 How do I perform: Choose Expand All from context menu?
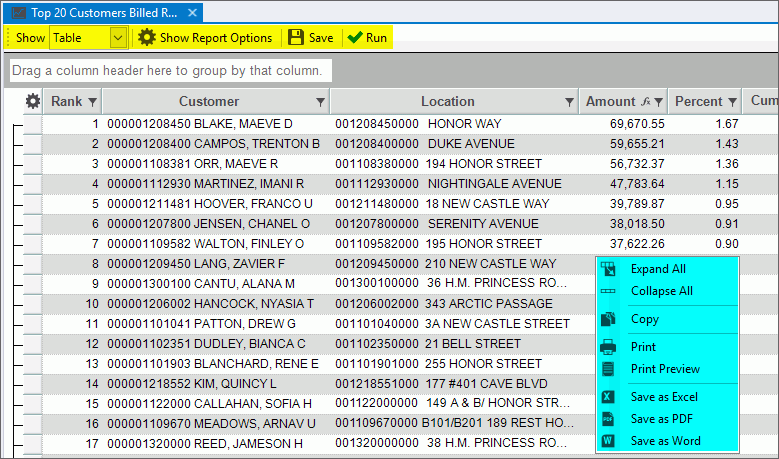657,269
